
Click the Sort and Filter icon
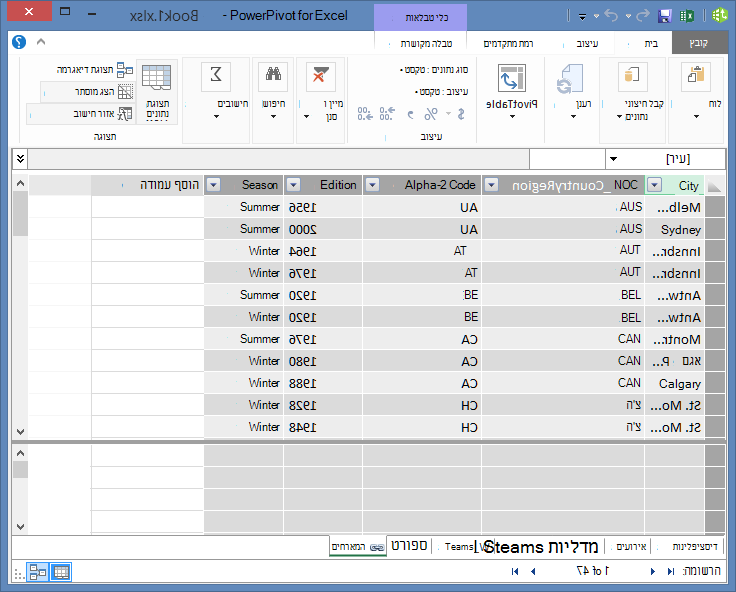coord(321,77)
